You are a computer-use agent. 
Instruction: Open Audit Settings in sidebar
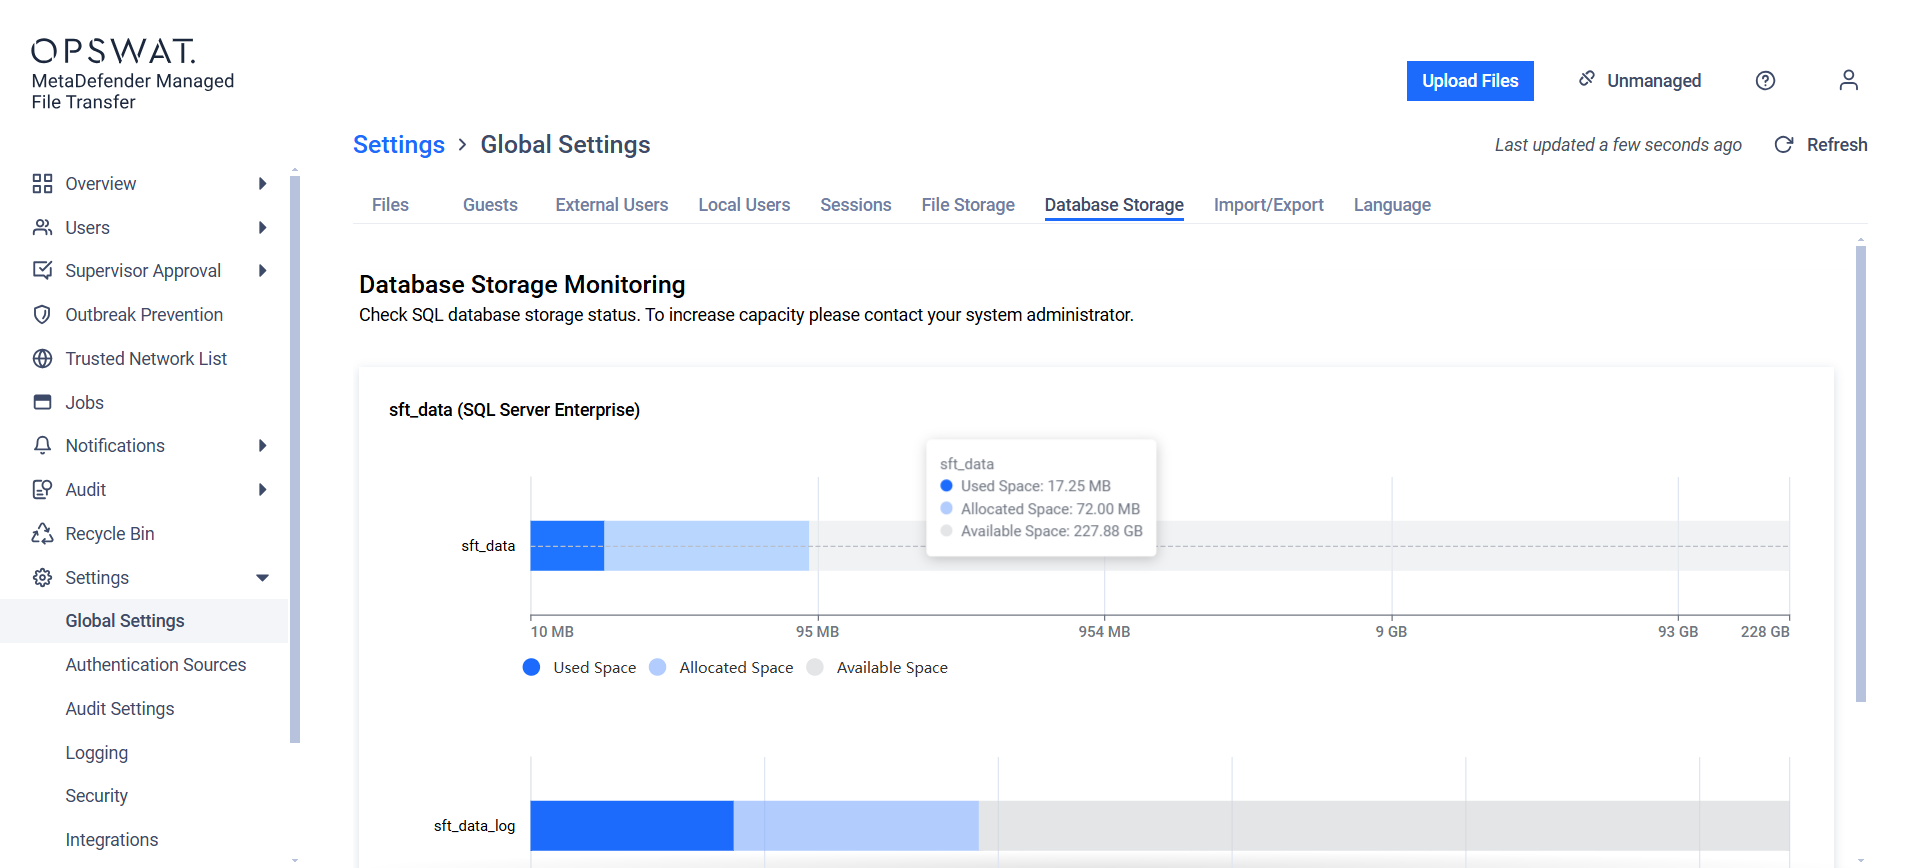[120, 709]
